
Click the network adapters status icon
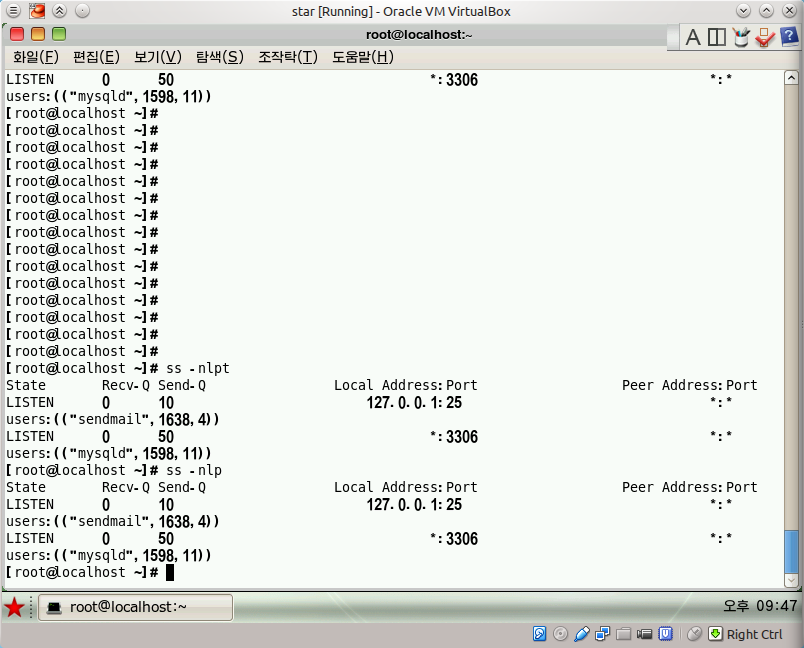(x=602, y=634)
